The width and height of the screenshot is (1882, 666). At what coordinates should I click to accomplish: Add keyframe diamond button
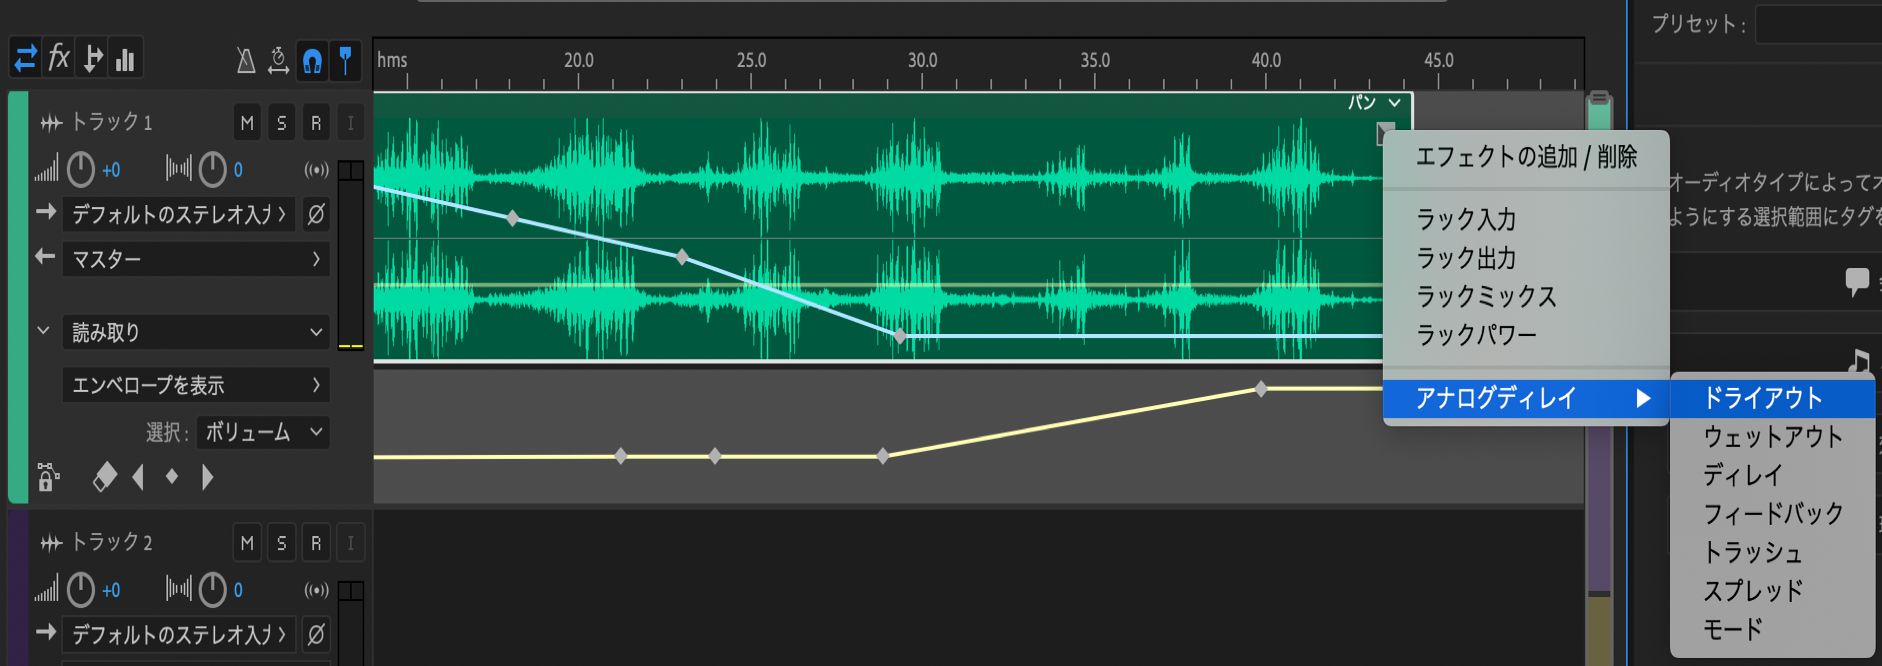point(172,476)
